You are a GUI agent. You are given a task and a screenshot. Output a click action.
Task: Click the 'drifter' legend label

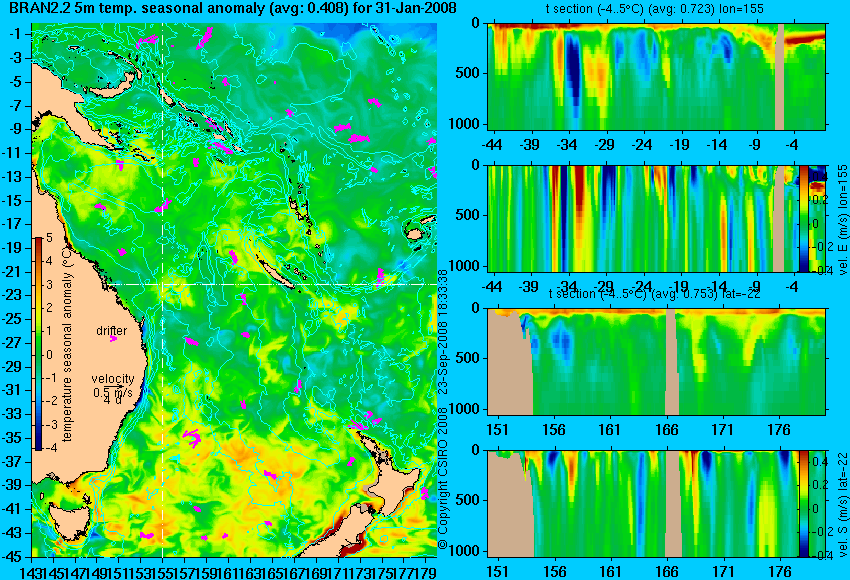[112, 330]
